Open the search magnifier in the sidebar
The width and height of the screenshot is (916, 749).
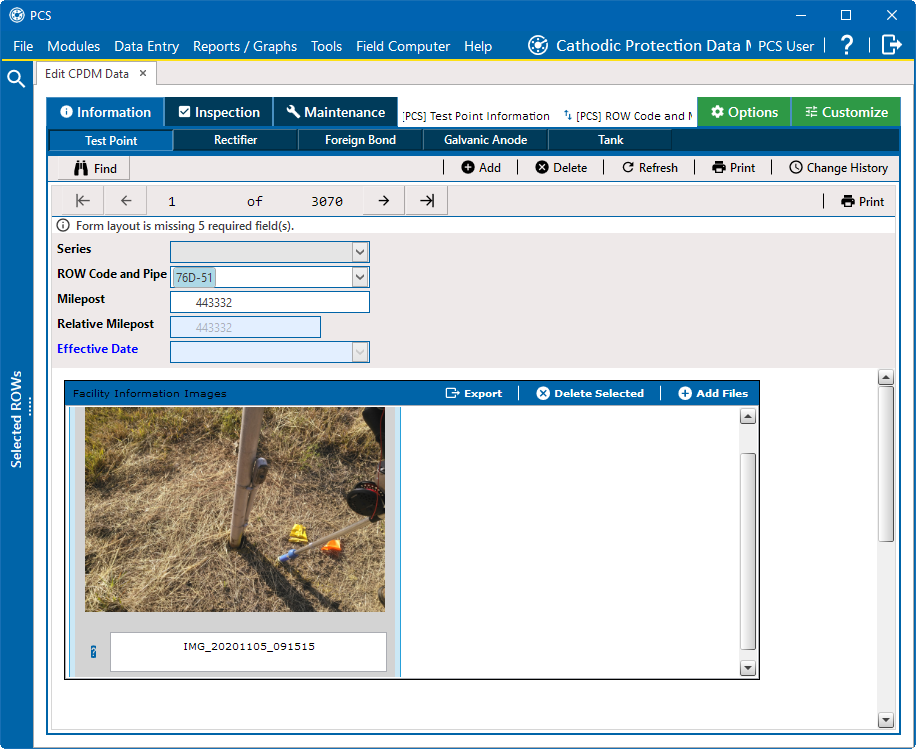pos(16,79)
